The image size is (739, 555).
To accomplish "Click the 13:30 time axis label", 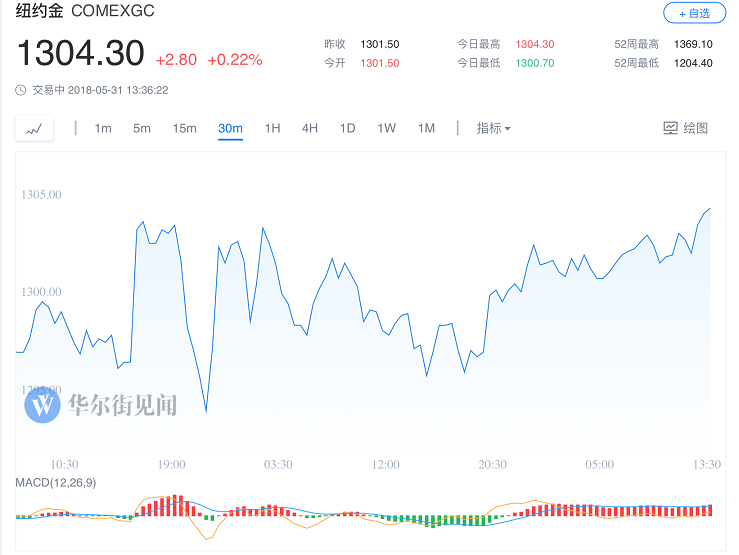I will click(707, 465).
